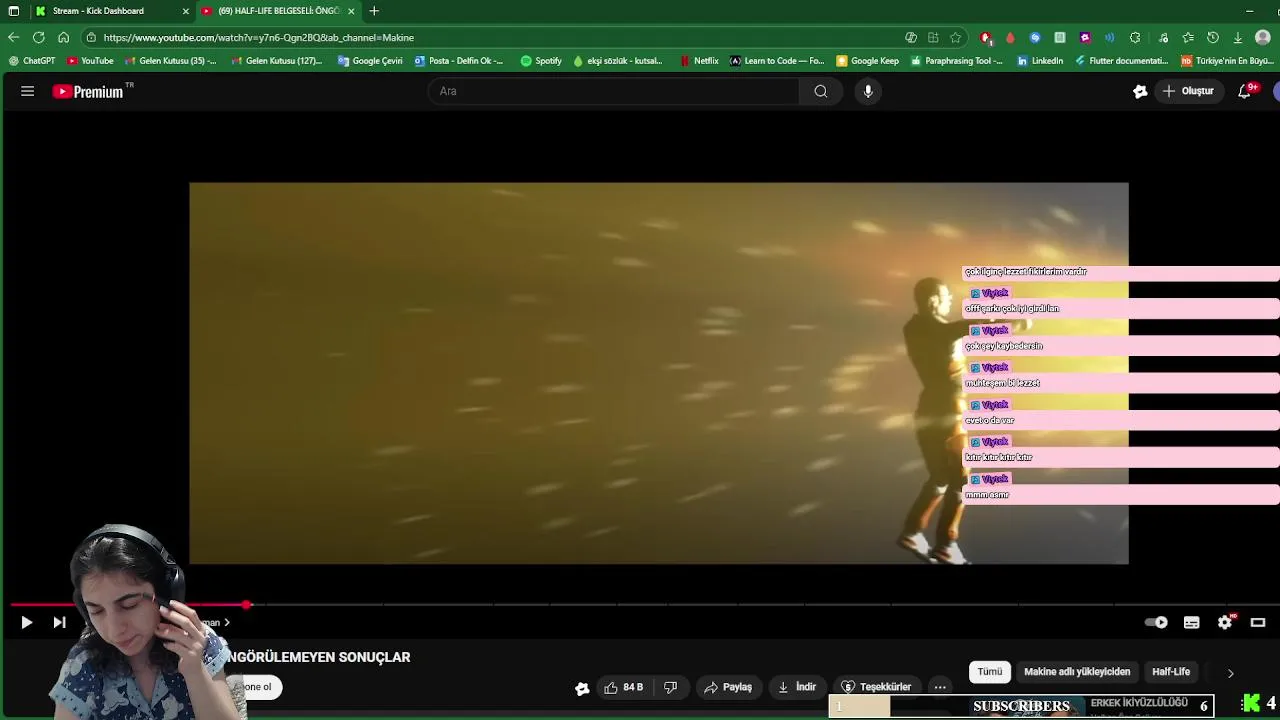The height and width of the screenshot is (720, 1280).
Task: Open the favorites list icon
Action: click(x=1188, y=37)
